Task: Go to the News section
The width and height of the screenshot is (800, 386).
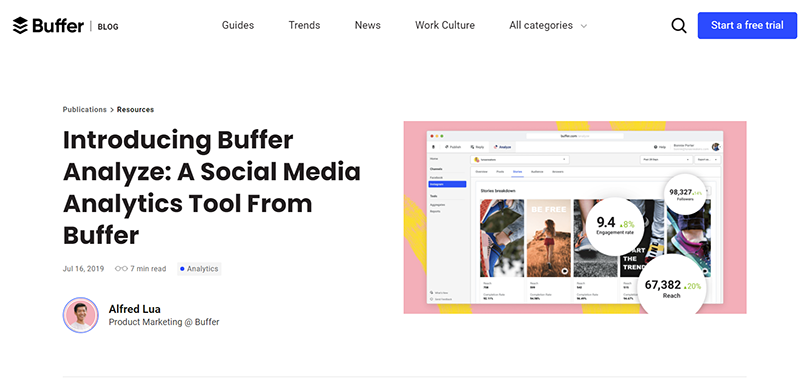Action: [x=367, y=25]
